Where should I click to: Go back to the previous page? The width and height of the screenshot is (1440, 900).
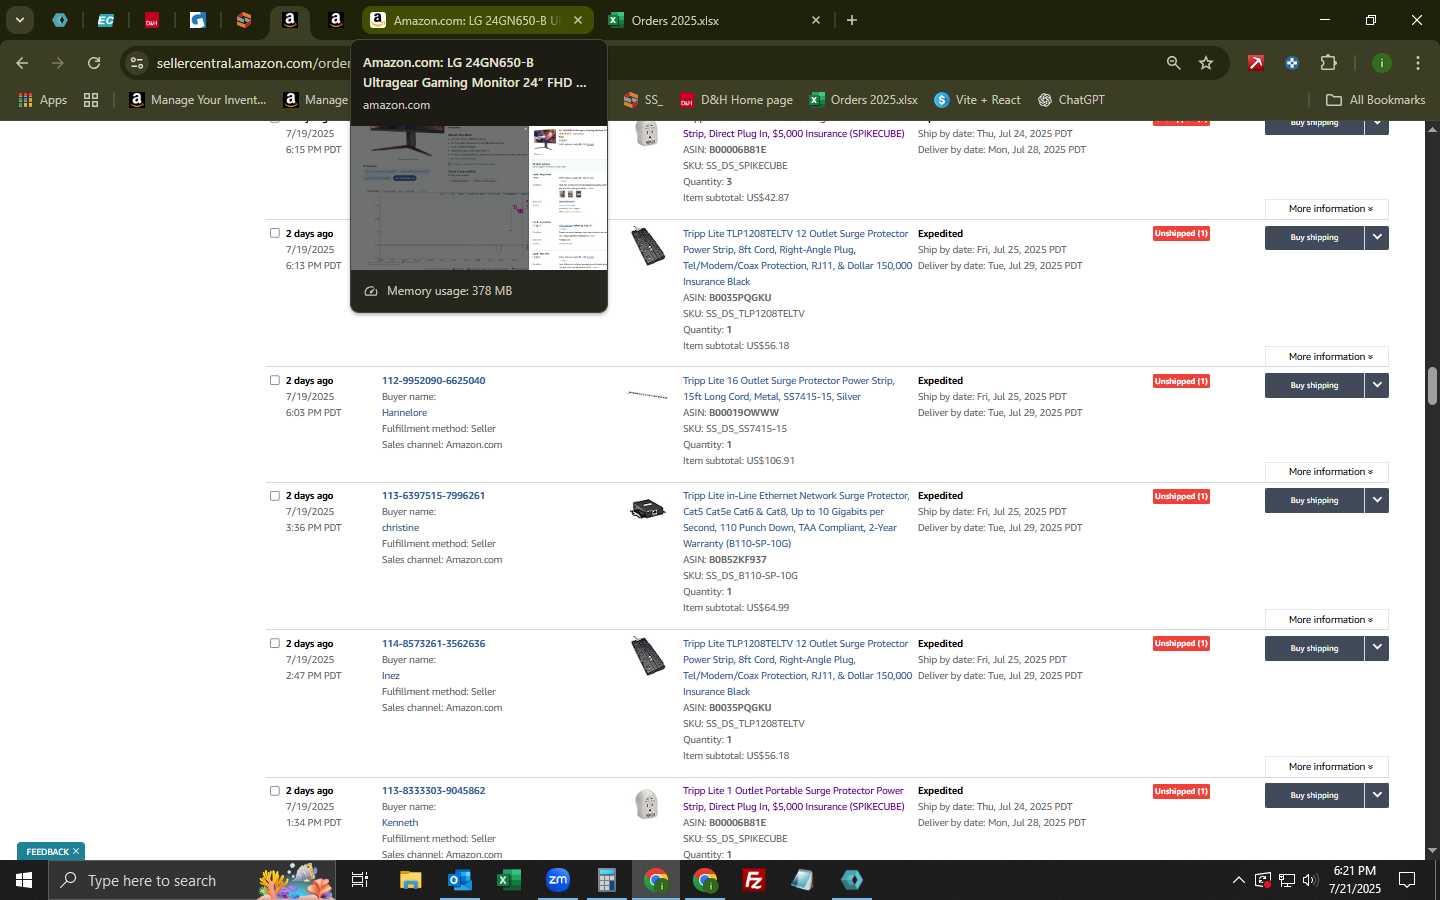click(22, 63)
